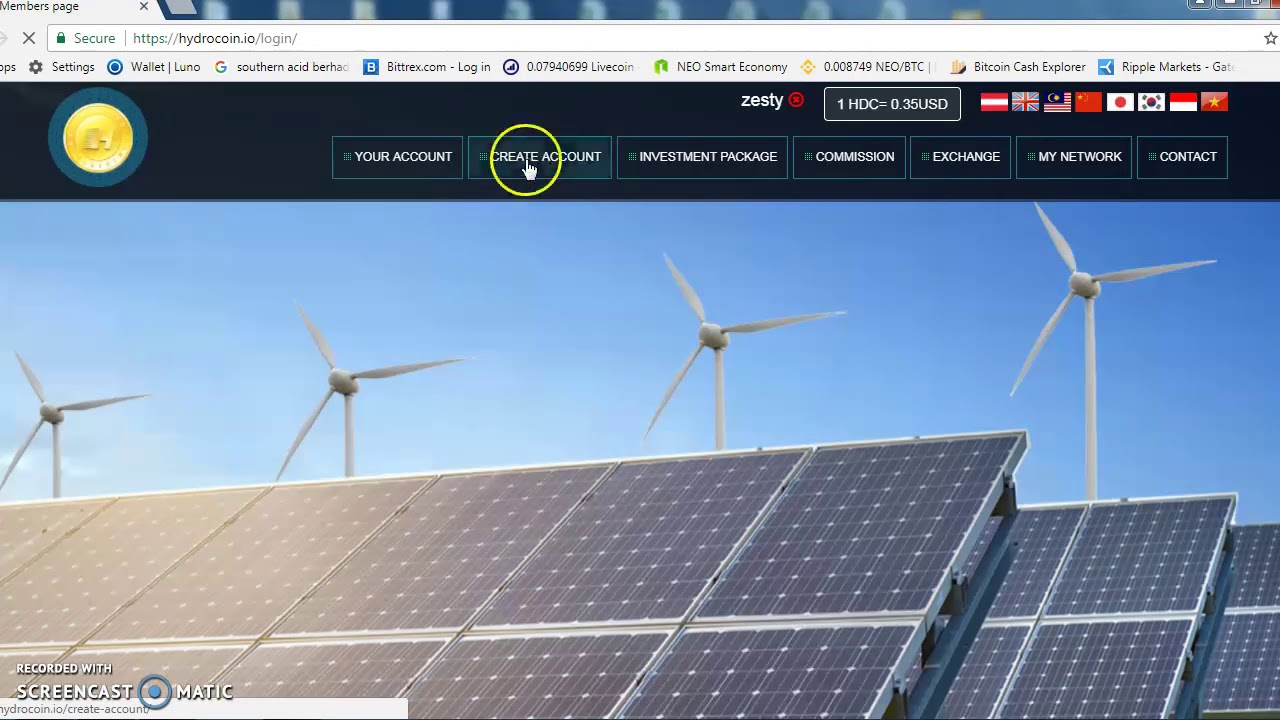The image size is (1280, 720).
Task: Open the Ripple Markets bookmark
Action: [x=1166, y=67]
